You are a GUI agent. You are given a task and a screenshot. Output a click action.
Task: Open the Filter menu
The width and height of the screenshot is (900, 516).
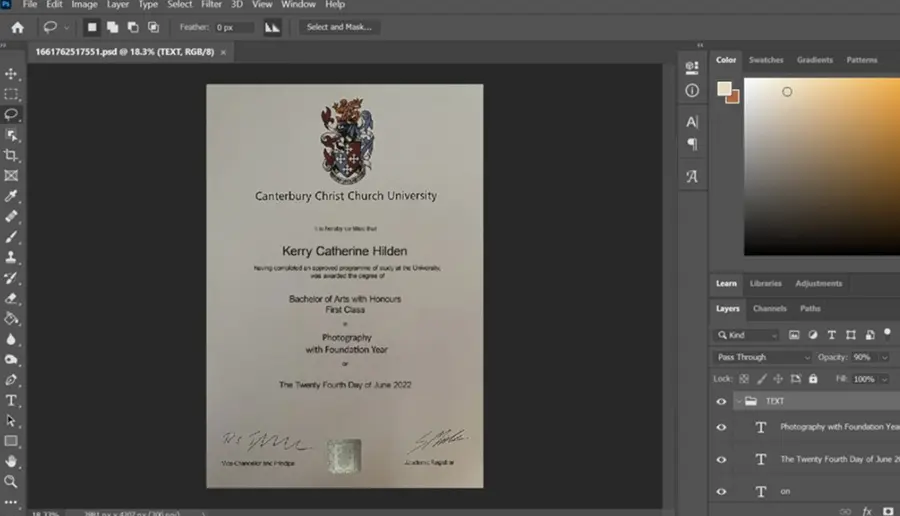pyautogui.click(x=211, y=5)
